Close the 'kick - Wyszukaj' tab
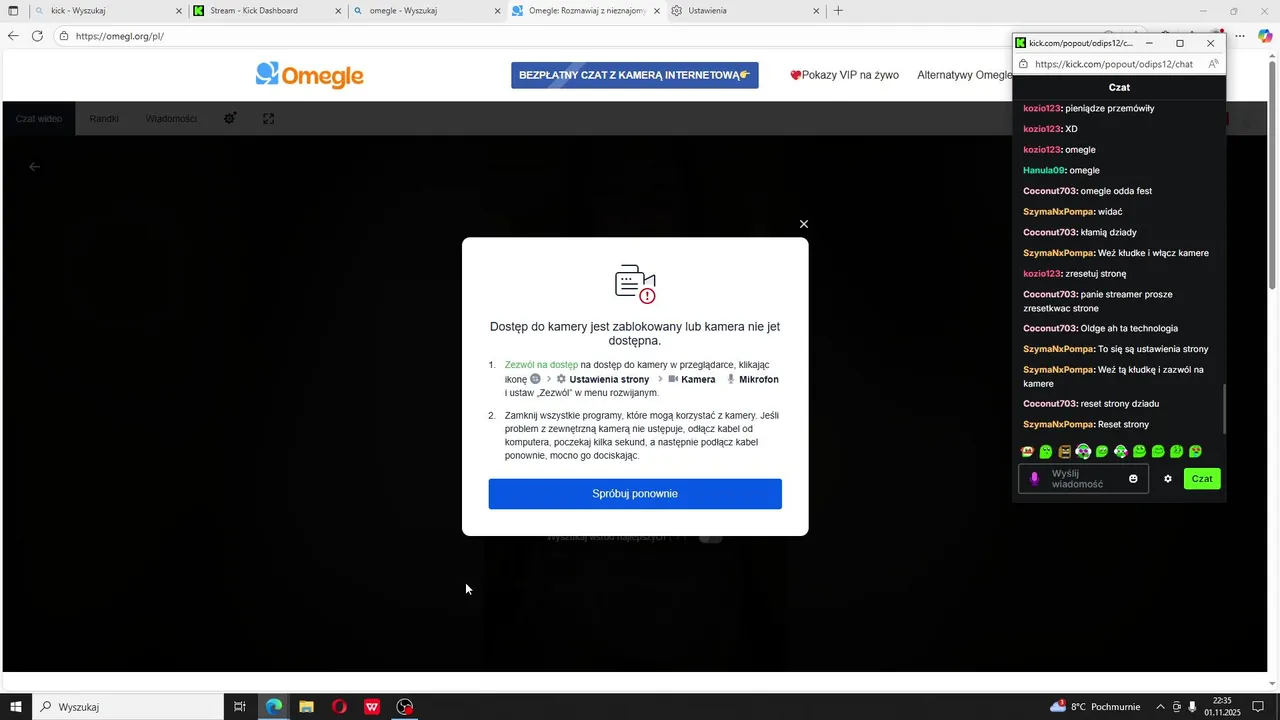The width and height of the screenshot is (1280, 720). [179, 11]
